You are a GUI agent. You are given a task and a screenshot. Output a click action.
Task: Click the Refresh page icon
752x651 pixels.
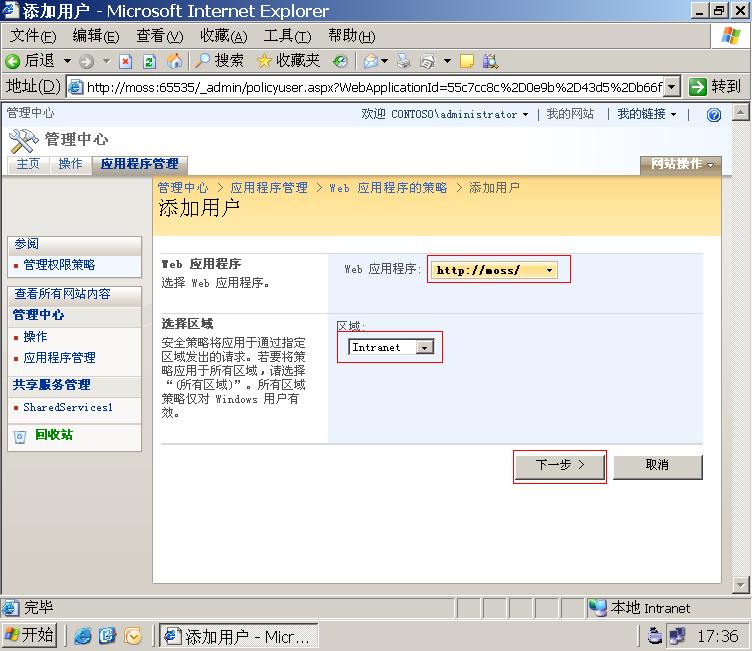(x=149, y=61)
